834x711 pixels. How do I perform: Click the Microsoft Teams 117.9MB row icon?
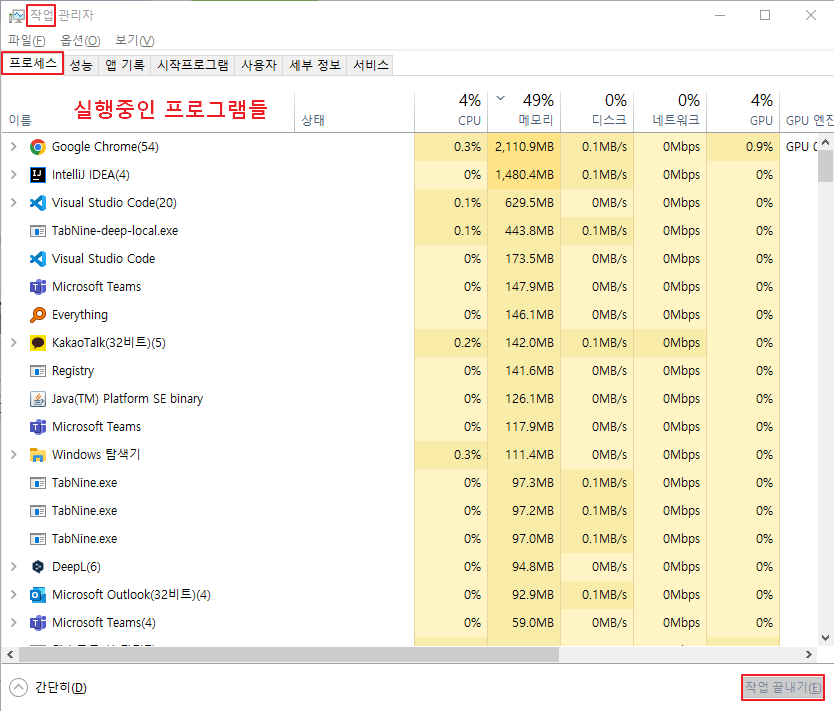[x=38, y=426]
